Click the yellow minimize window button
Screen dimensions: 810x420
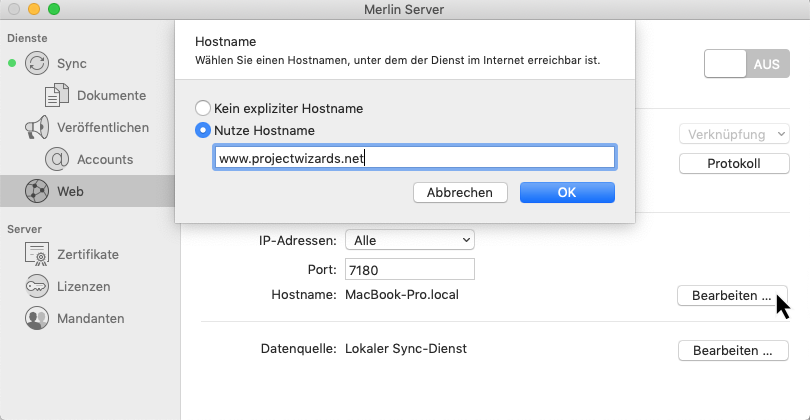[34, 9]
